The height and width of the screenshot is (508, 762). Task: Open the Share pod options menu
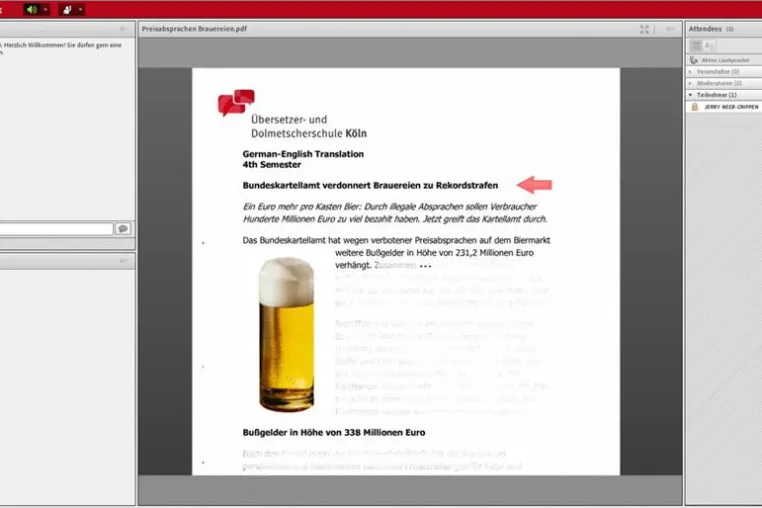pyautogui.click(x=670, y=29)
